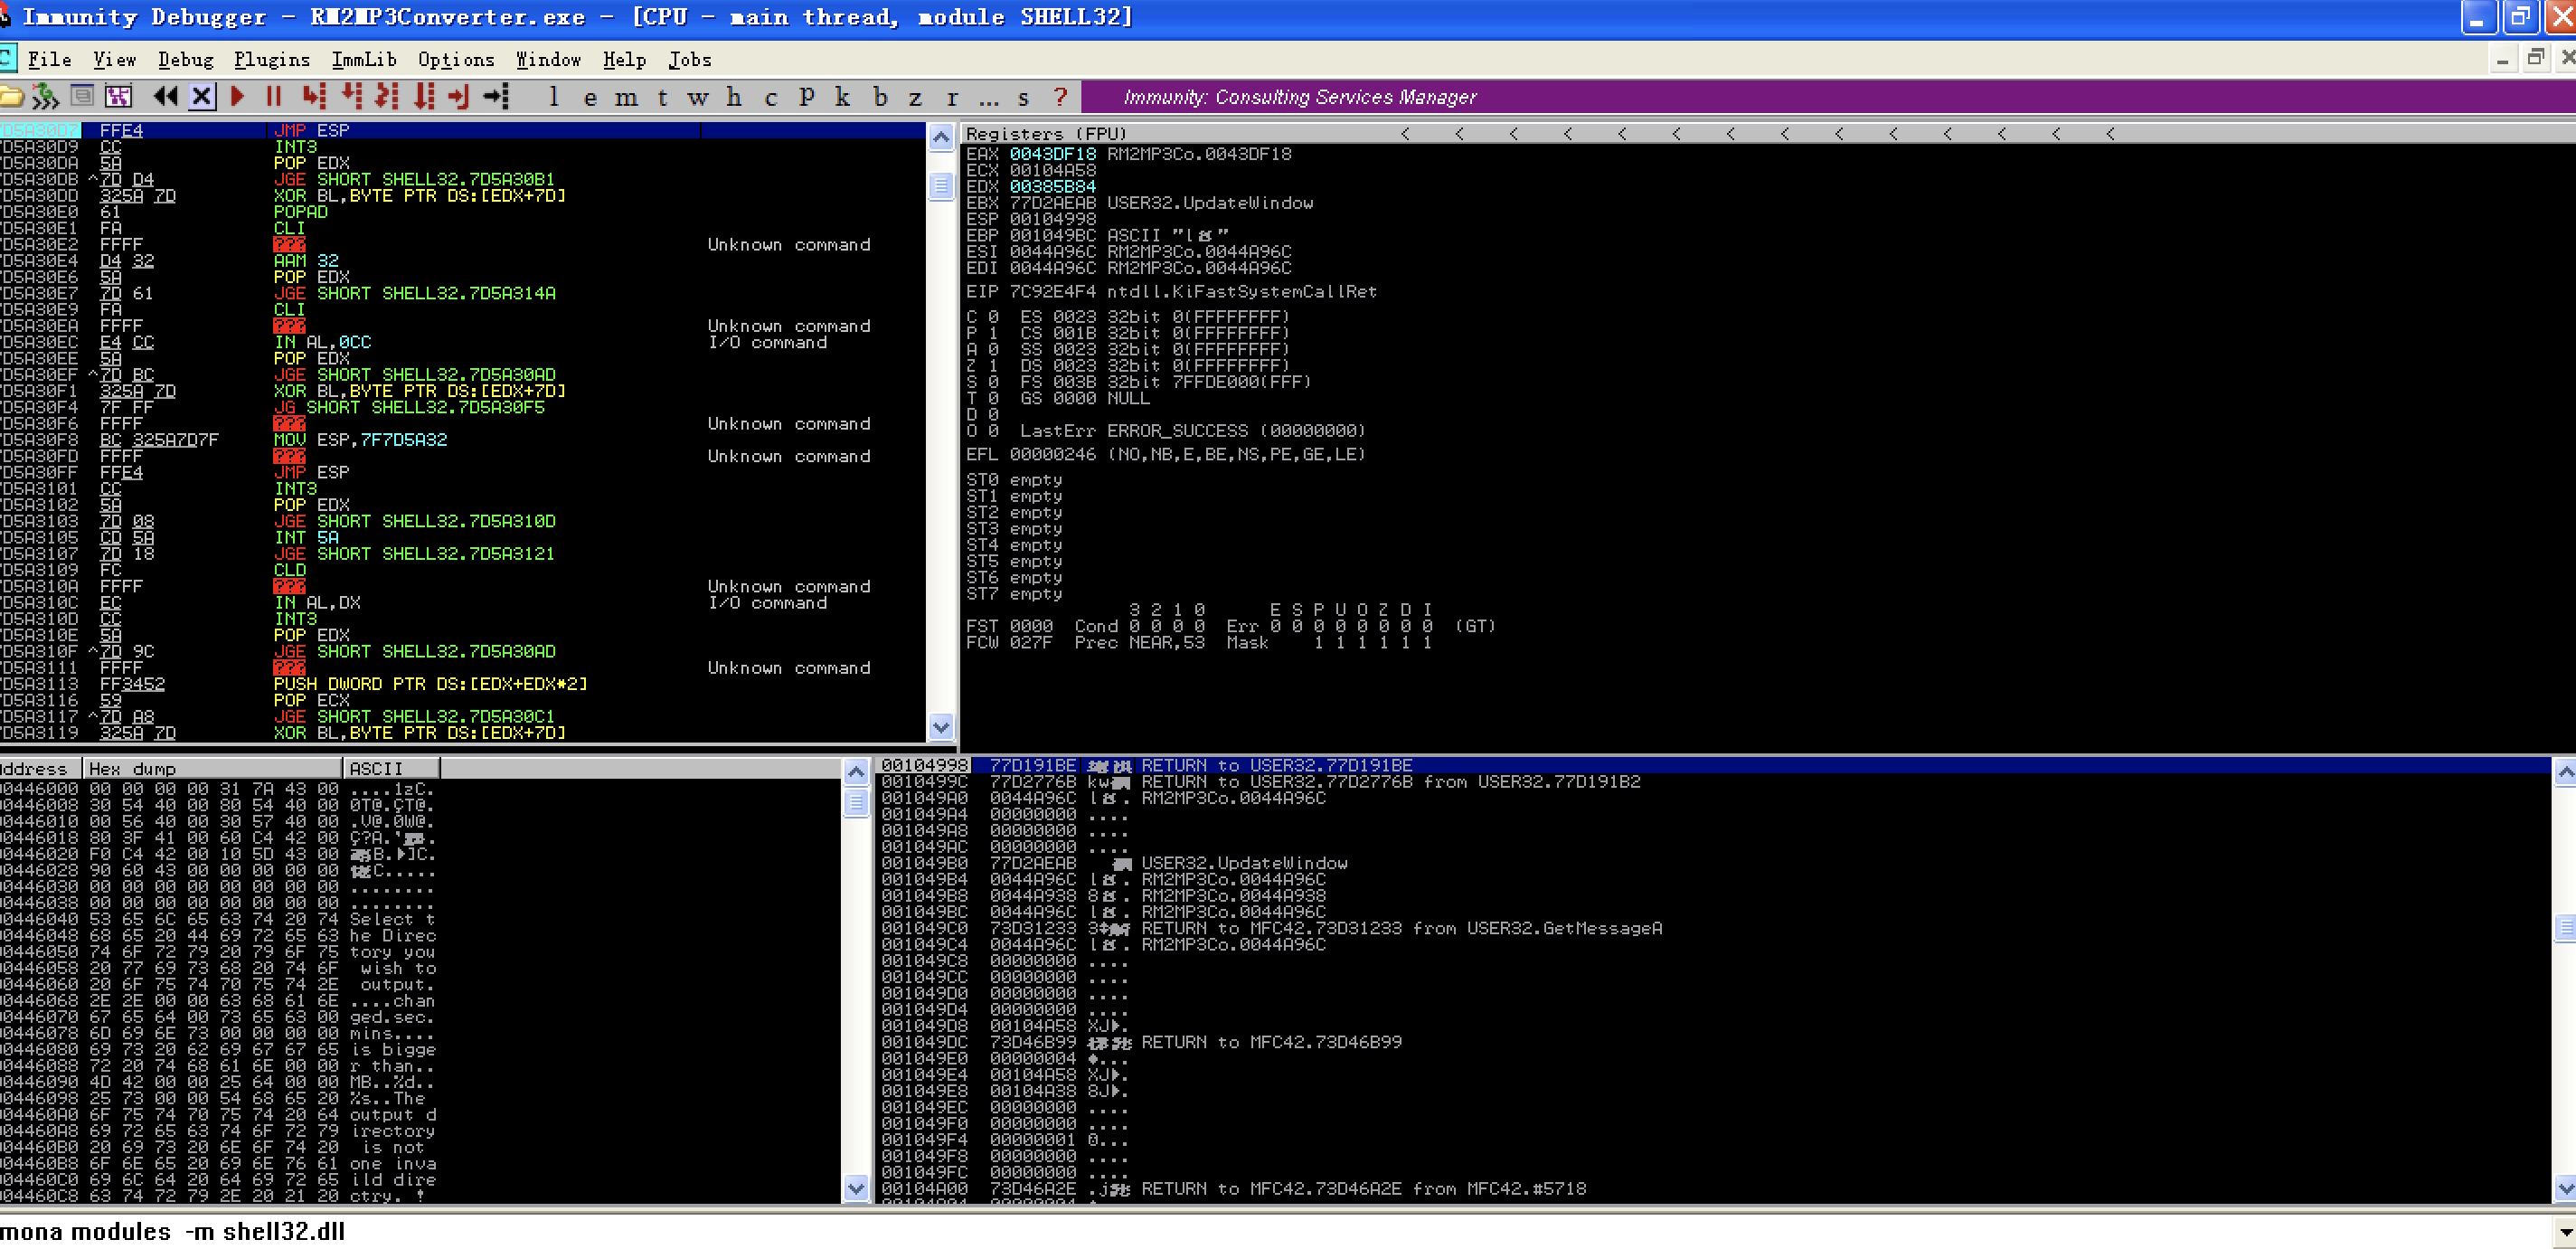The height and width of the screenshot is (1249, 2576).
Task: Open the File menu
Action: [x=49, y=60]
